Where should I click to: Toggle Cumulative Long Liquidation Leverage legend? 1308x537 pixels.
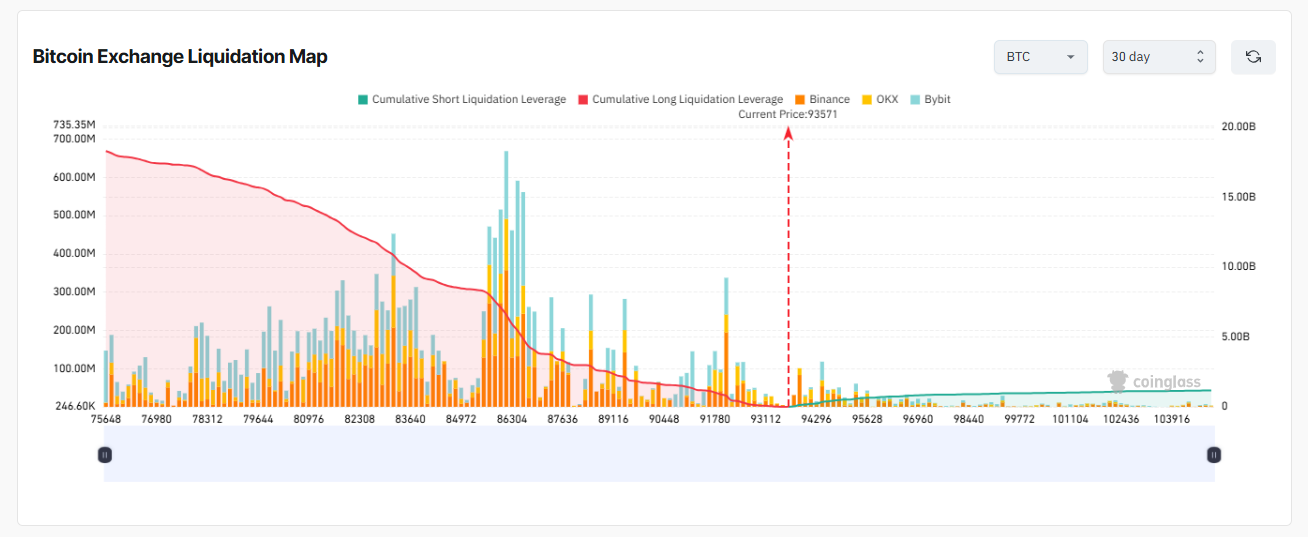tap(680, 100)
